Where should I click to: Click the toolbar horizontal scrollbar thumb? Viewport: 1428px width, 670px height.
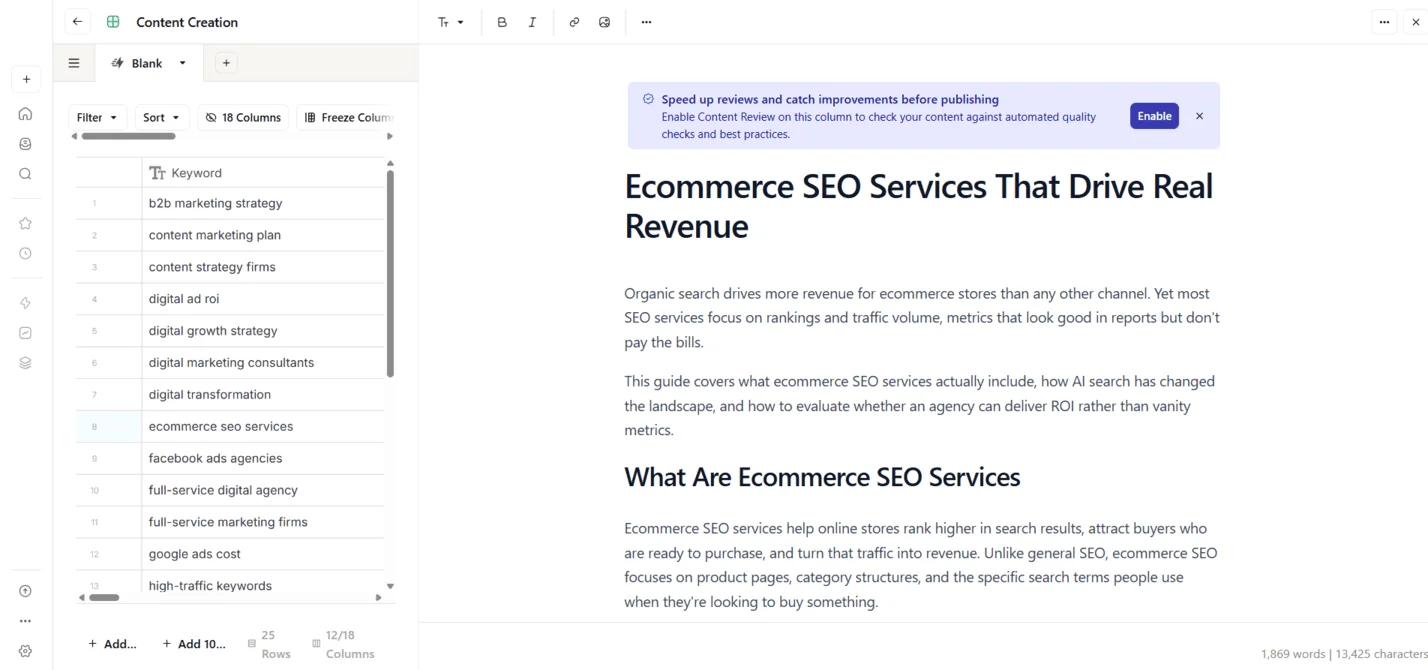128,136
